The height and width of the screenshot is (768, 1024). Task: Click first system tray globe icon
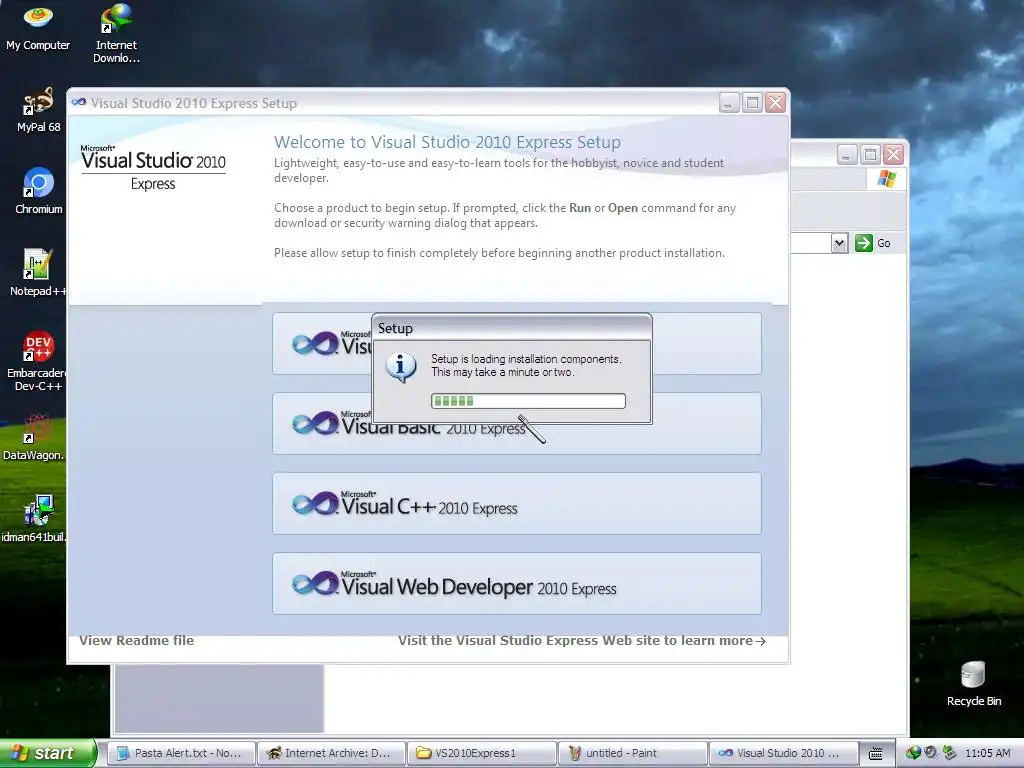[913, 753]
